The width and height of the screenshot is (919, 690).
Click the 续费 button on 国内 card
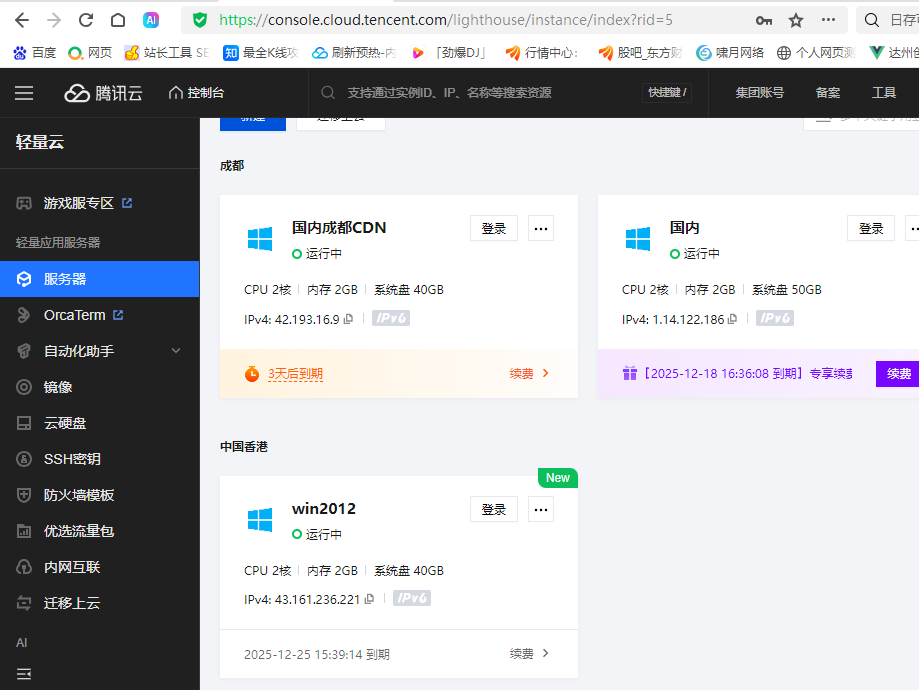coord(899,373)
